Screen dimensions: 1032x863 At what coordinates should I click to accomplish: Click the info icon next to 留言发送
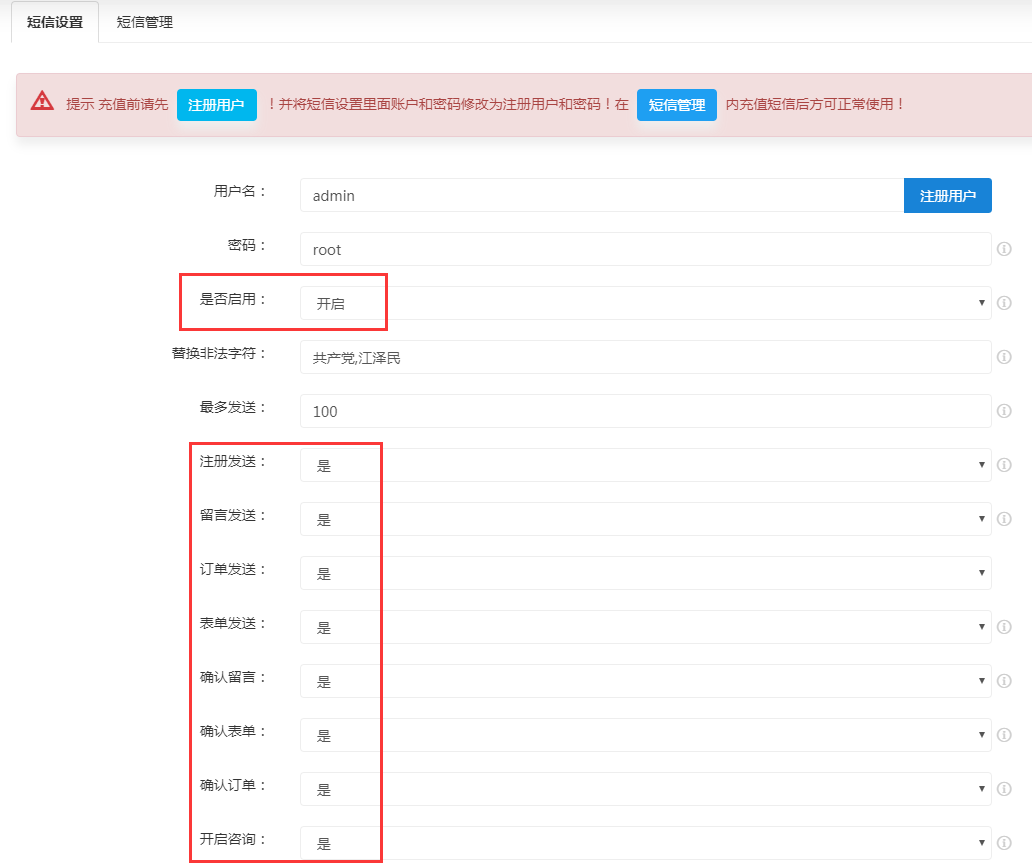[x=1004, y=519]
